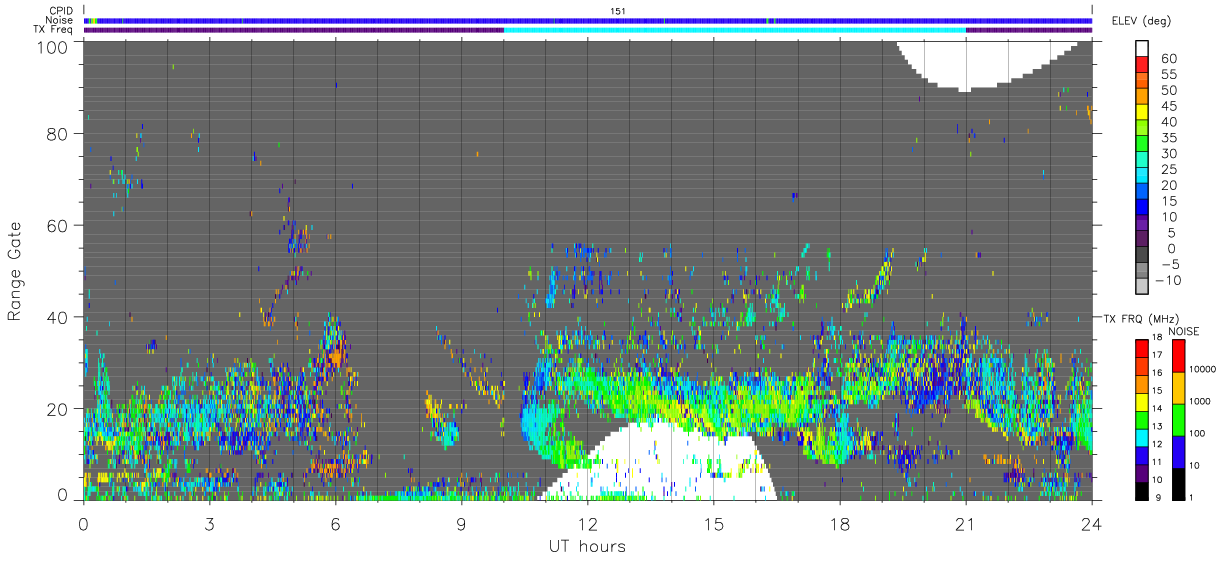The width and height of the screenshot is (1228, 567).
Task: Click the 15 tick on UT hours axis
Action: [713, 523]
